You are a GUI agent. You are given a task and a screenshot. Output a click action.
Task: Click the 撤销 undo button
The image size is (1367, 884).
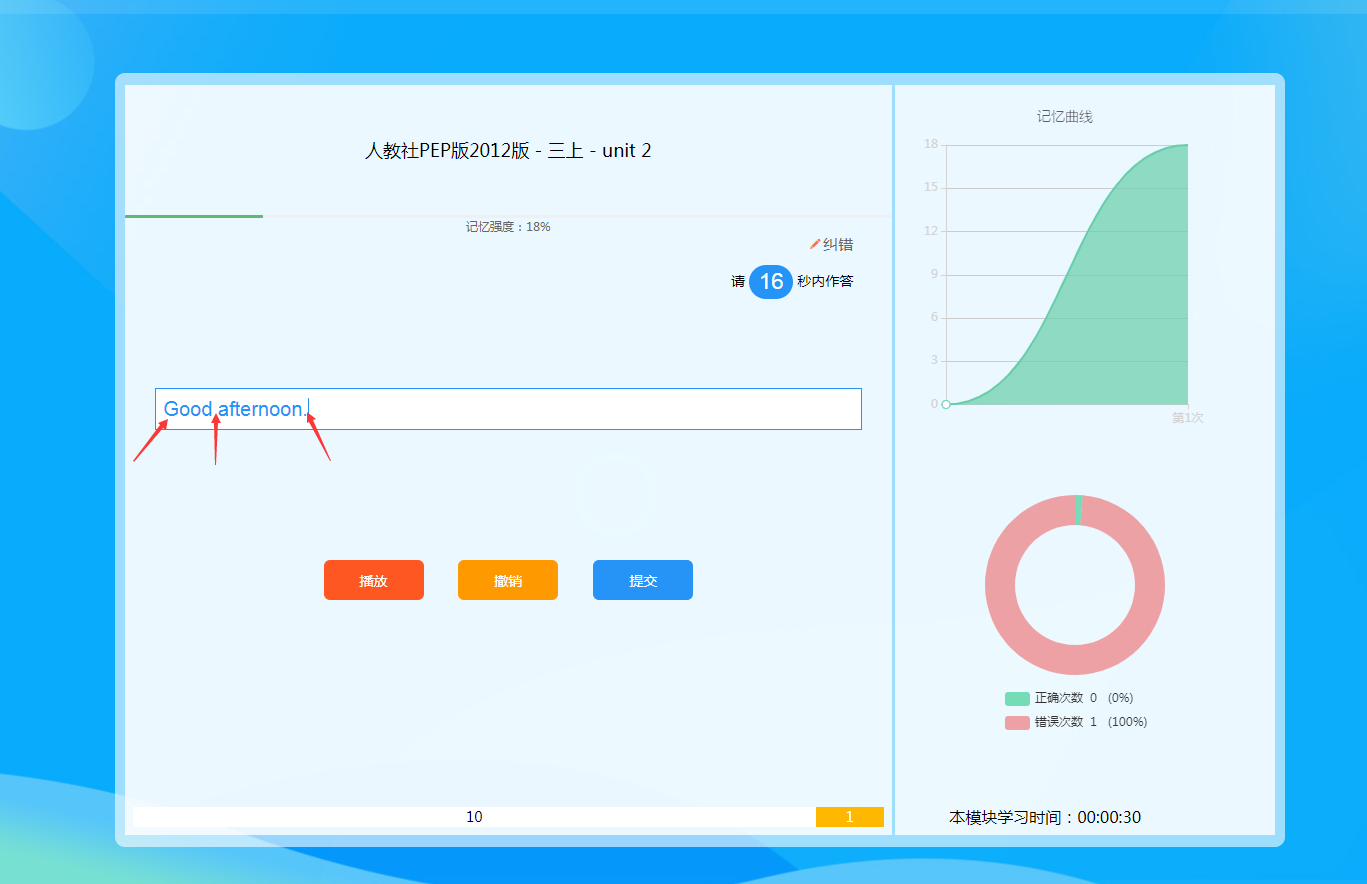point(508,580)
